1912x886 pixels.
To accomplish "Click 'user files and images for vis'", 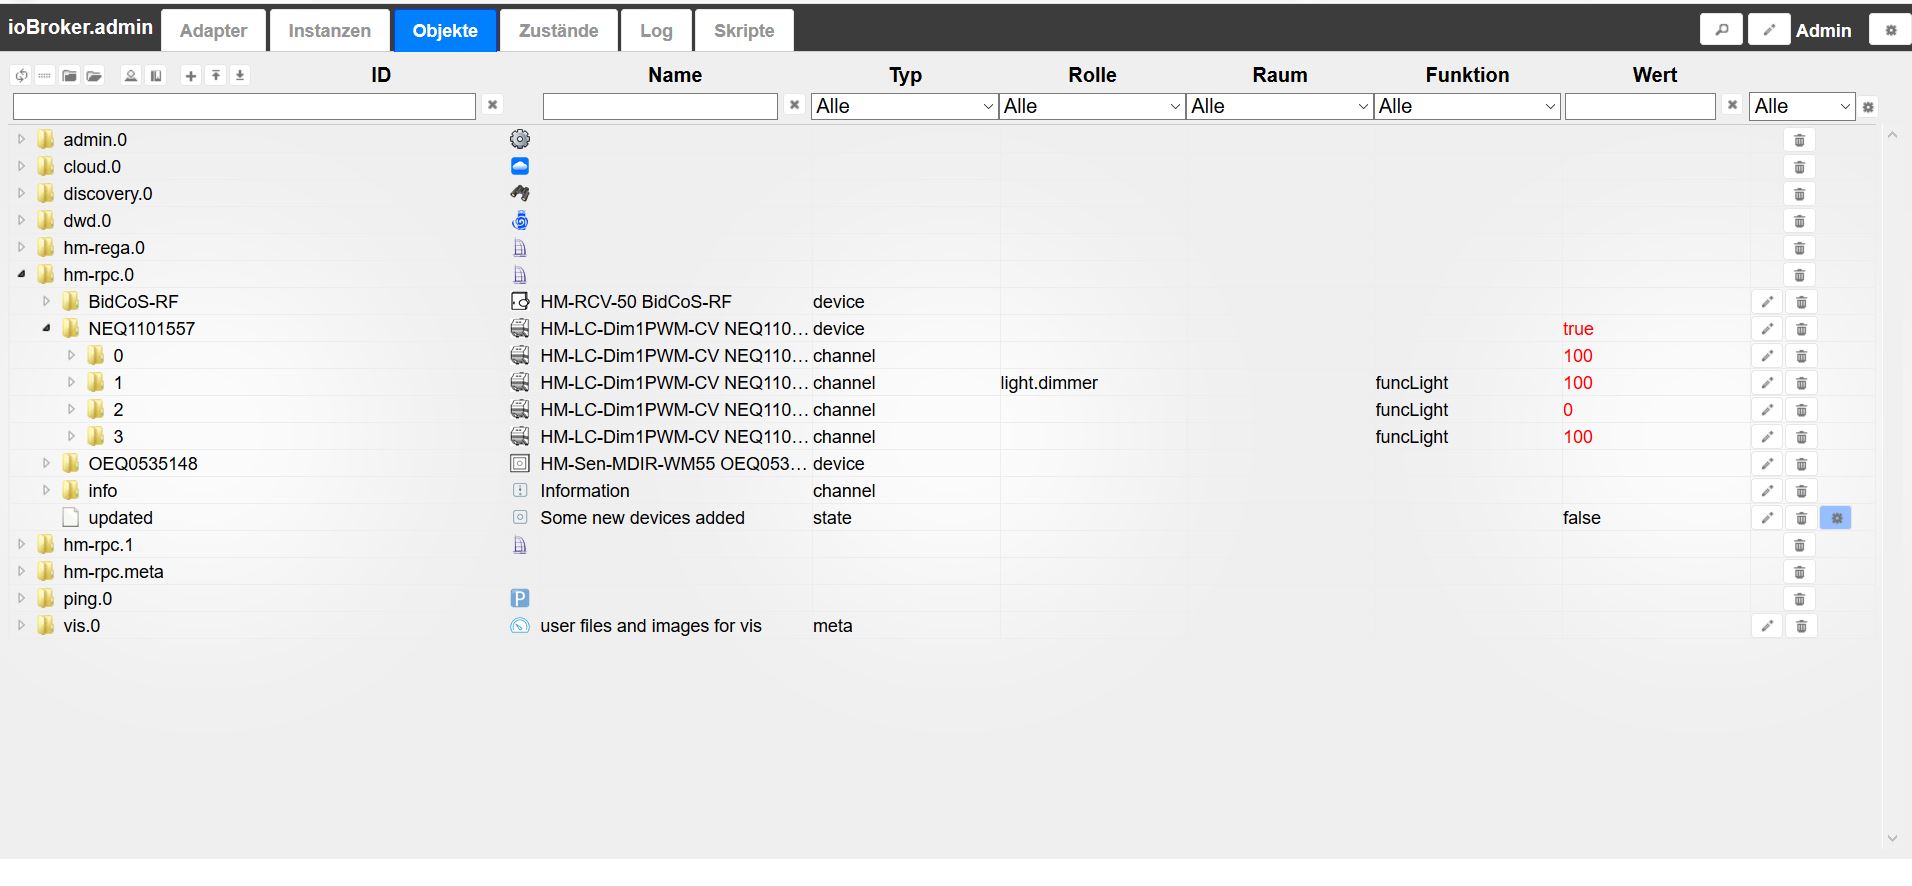I will click(x=651, y=626).
